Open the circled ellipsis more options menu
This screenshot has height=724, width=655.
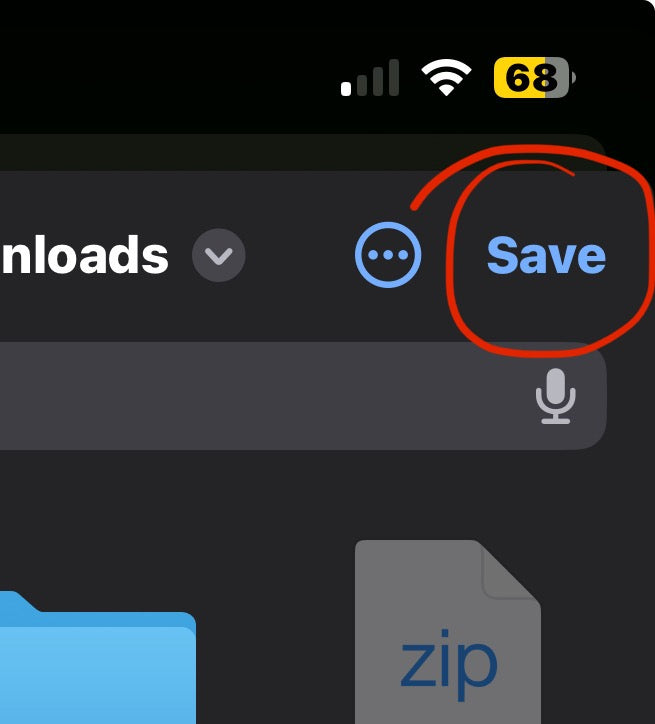point(388,255)
